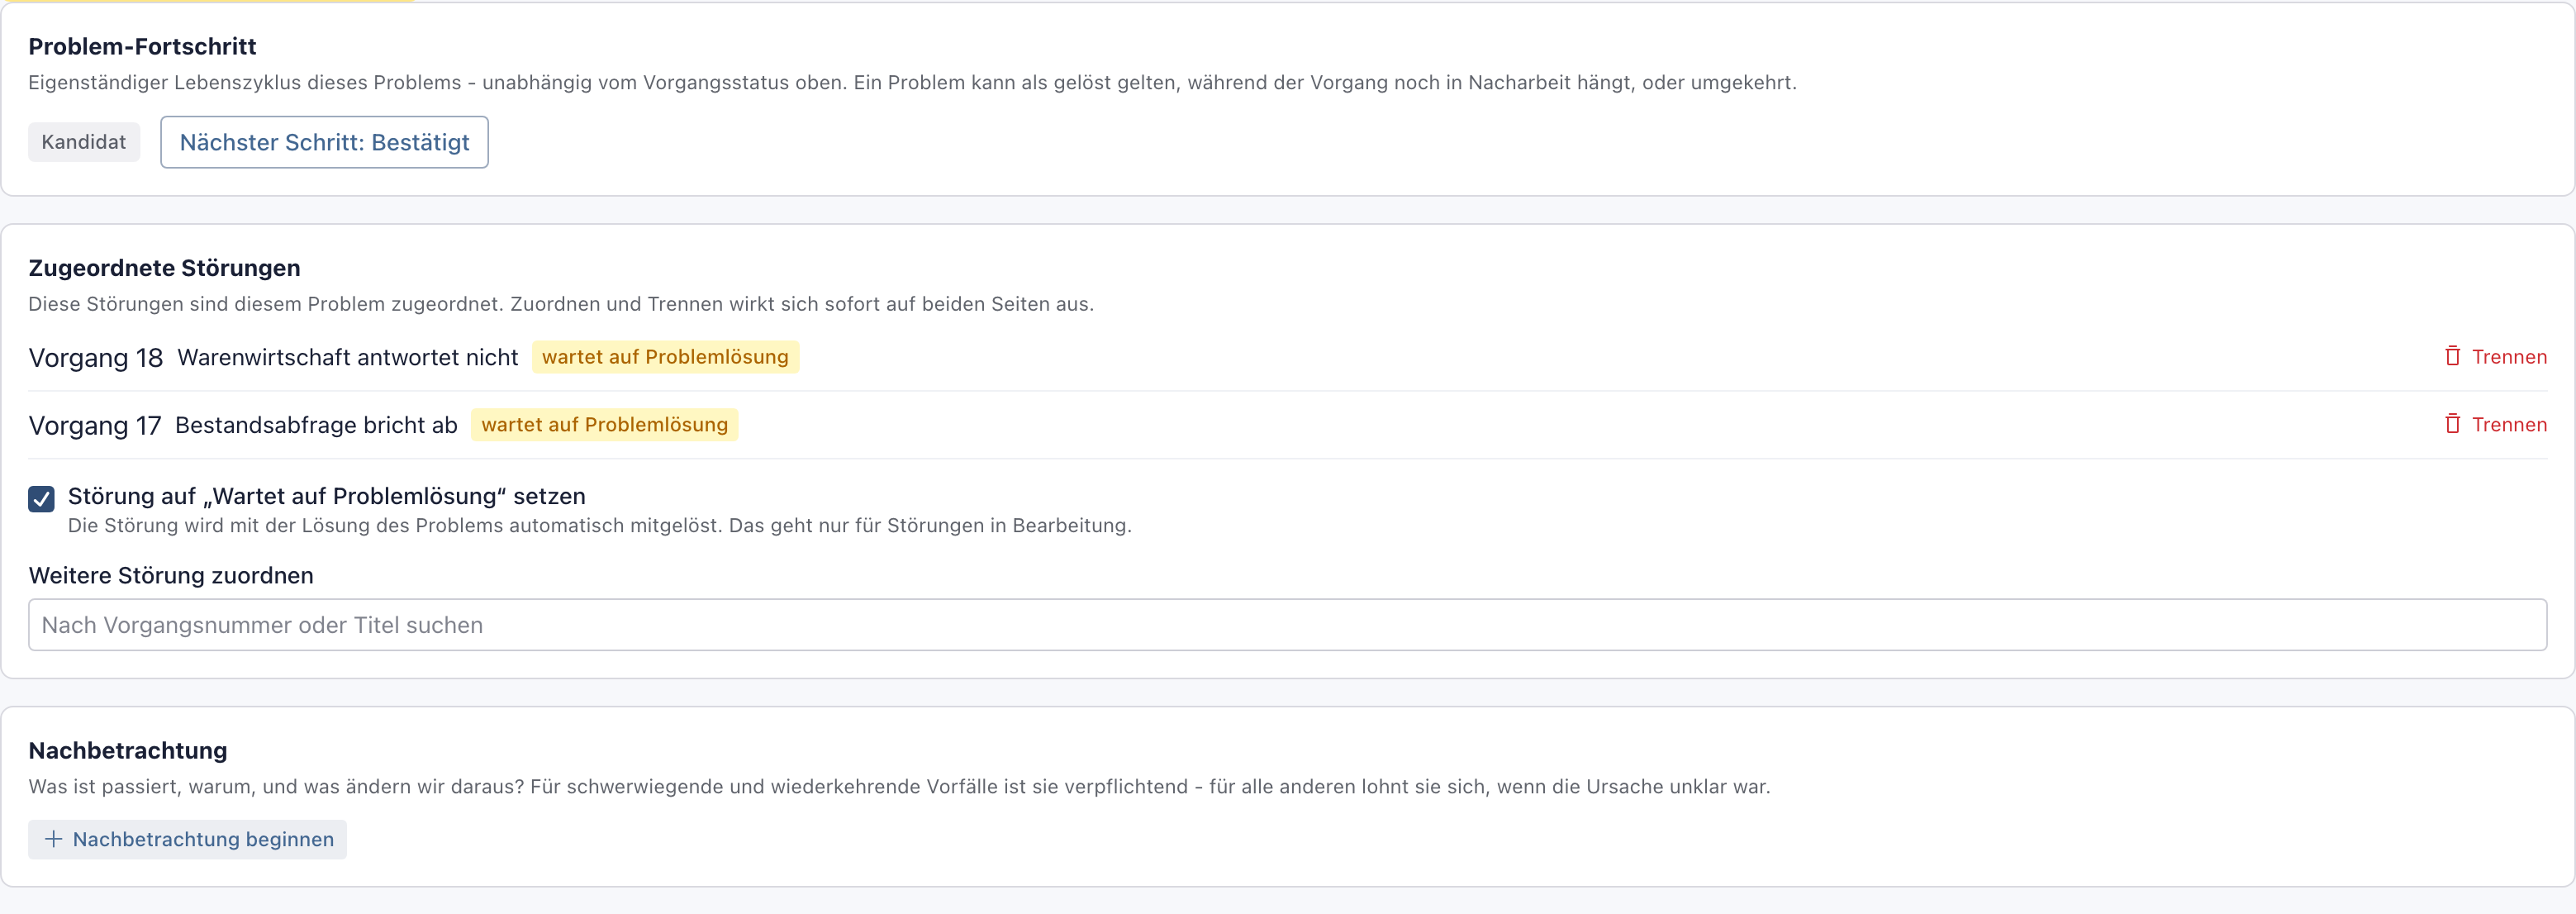Click the trash icon for Vorgang 18
2576x914 pixels.
tap(2452, 356)
